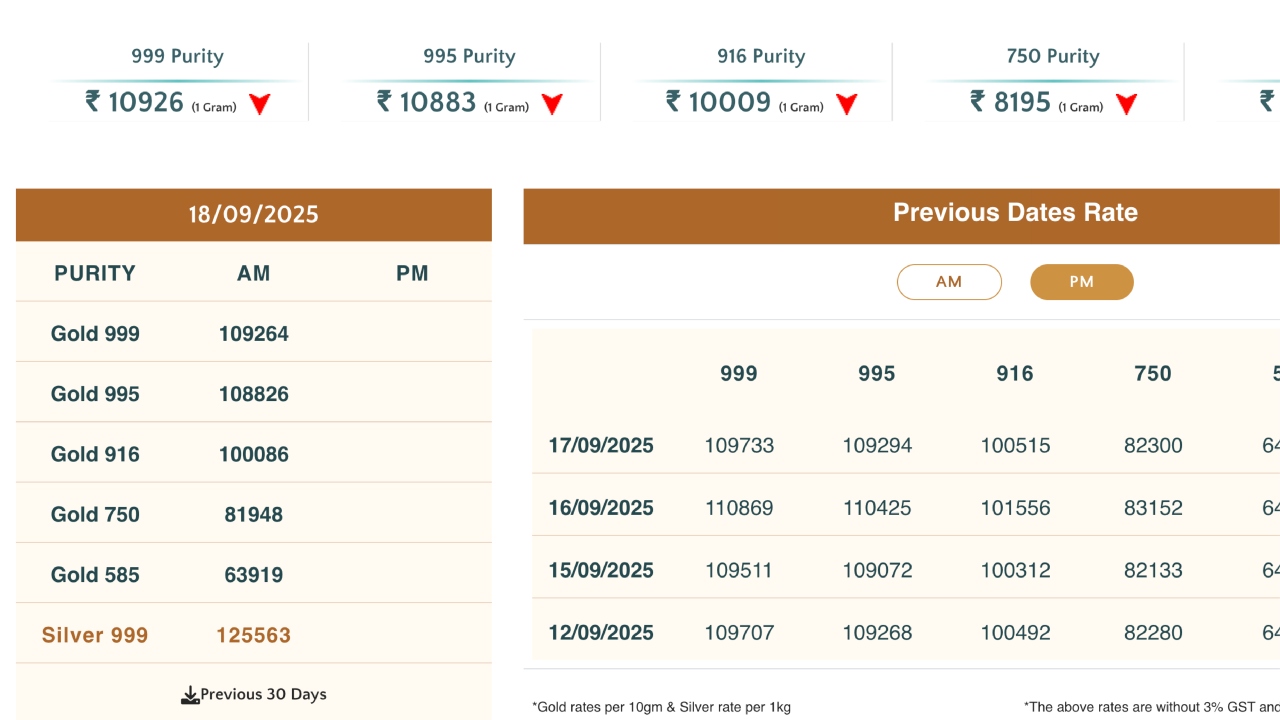1280x720 pixels.
Task: Select the 17/09/2025 date entry
Action: 601,445
